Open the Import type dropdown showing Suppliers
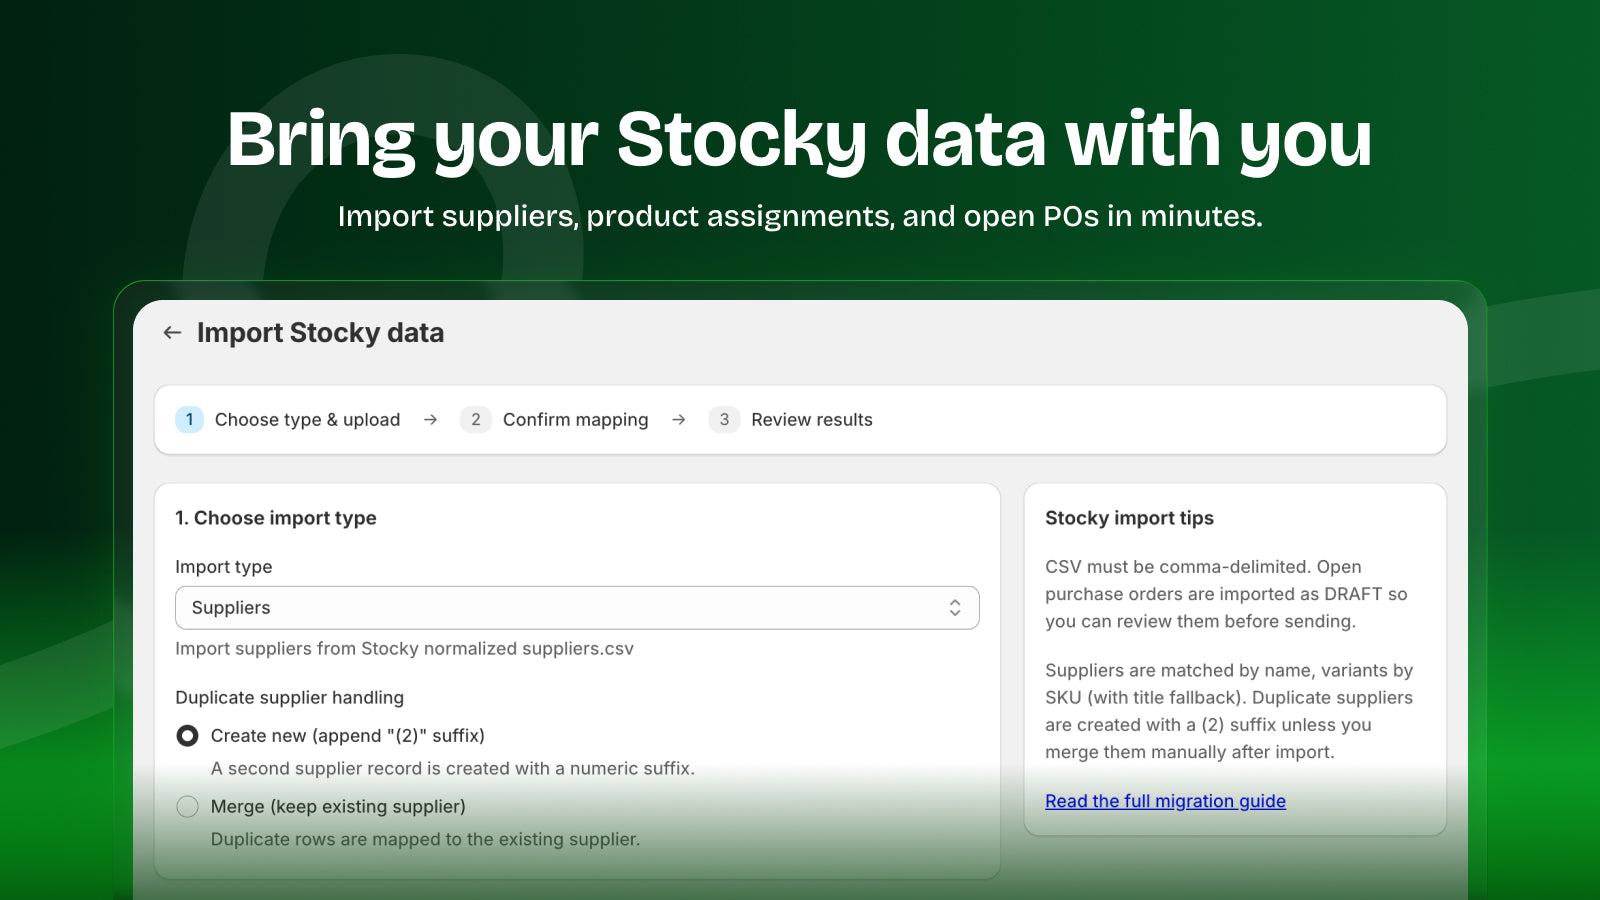This screenshot has width=1600, height=900. [x=577, y=608]
